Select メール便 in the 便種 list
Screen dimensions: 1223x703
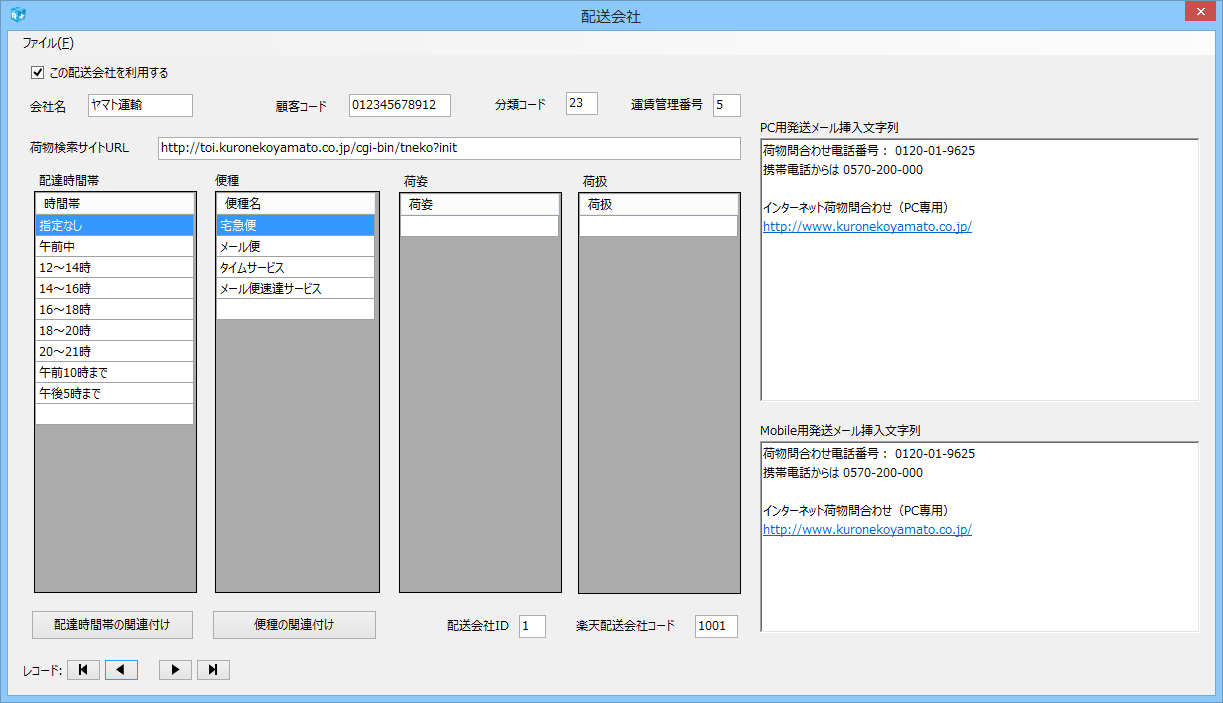[x=295, y=247]
